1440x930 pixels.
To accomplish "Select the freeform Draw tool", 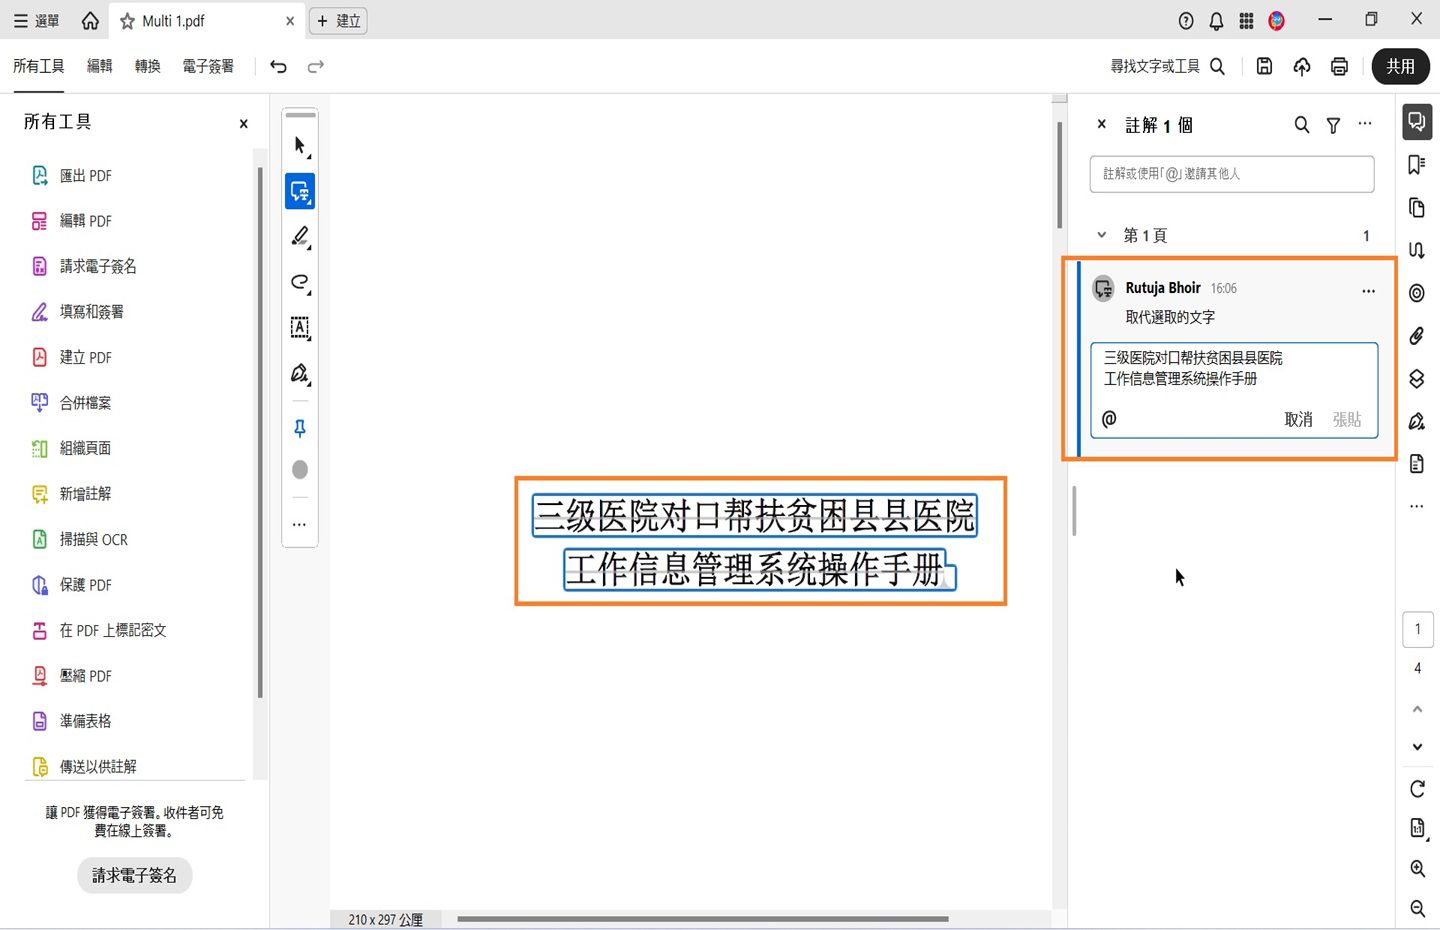I will point(299,282).
